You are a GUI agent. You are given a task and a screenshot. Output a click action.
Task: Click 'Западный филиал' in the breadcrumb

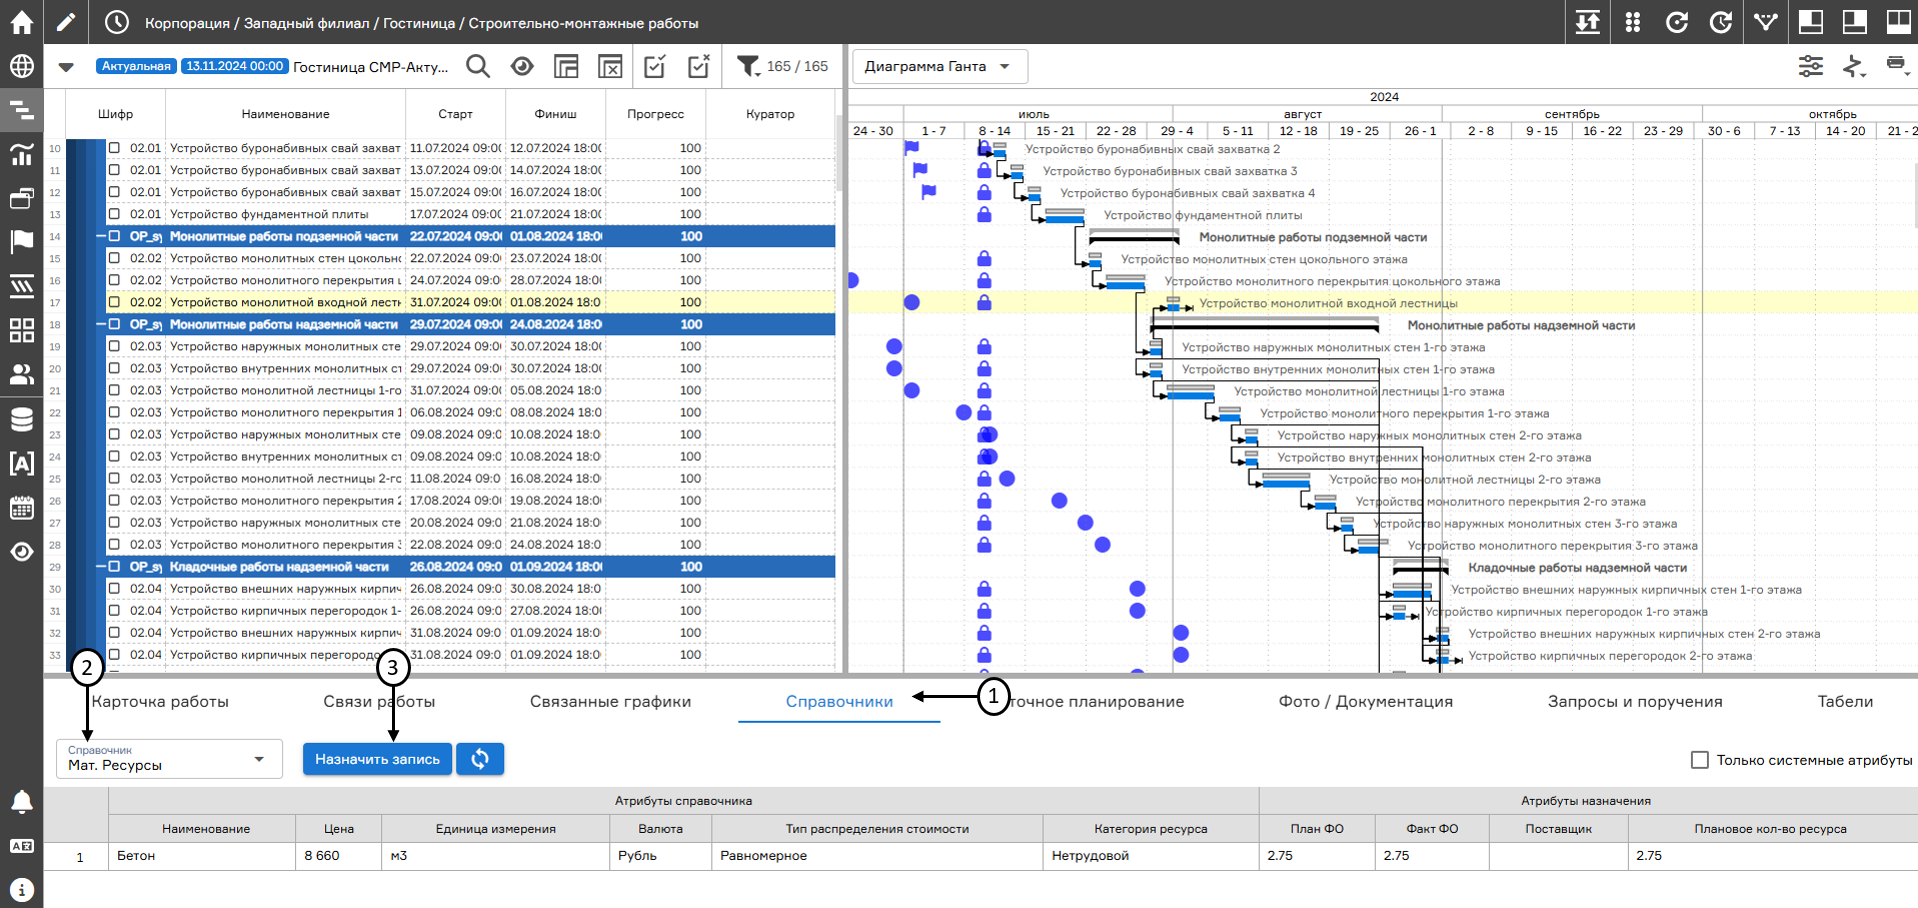tap(306, 23)
